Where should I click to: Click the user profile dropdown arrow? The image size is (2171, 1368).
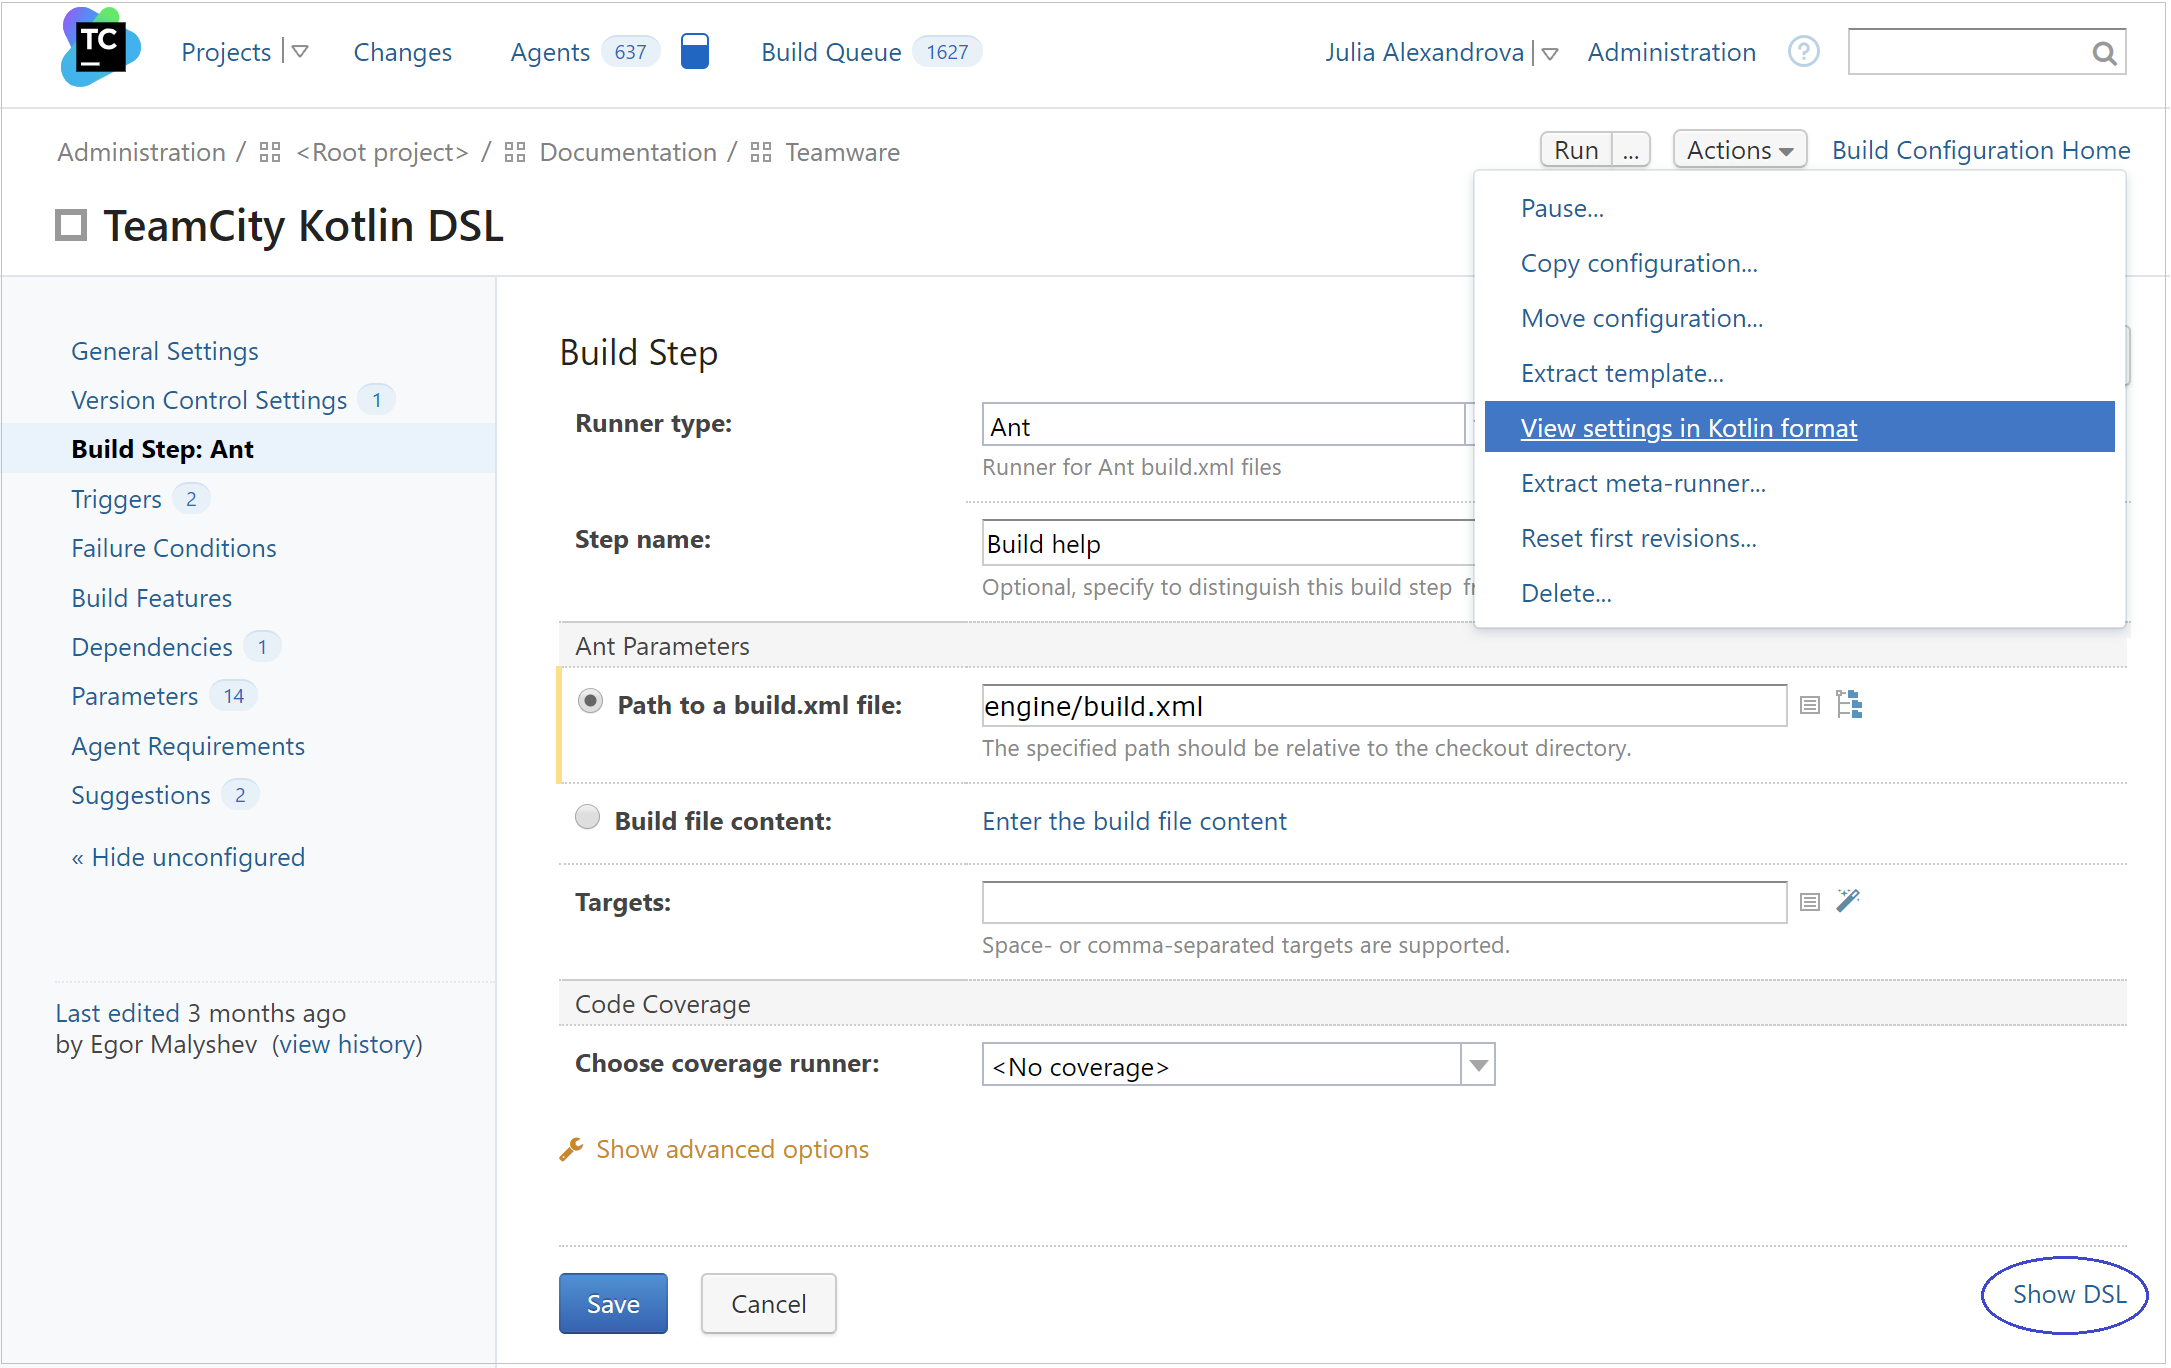(1550, 52)
